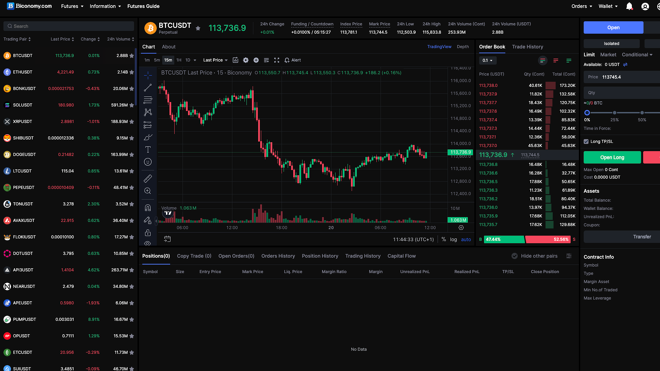Toggle chart fullscreen mode

pyautogui.click(x=277, y=60)
